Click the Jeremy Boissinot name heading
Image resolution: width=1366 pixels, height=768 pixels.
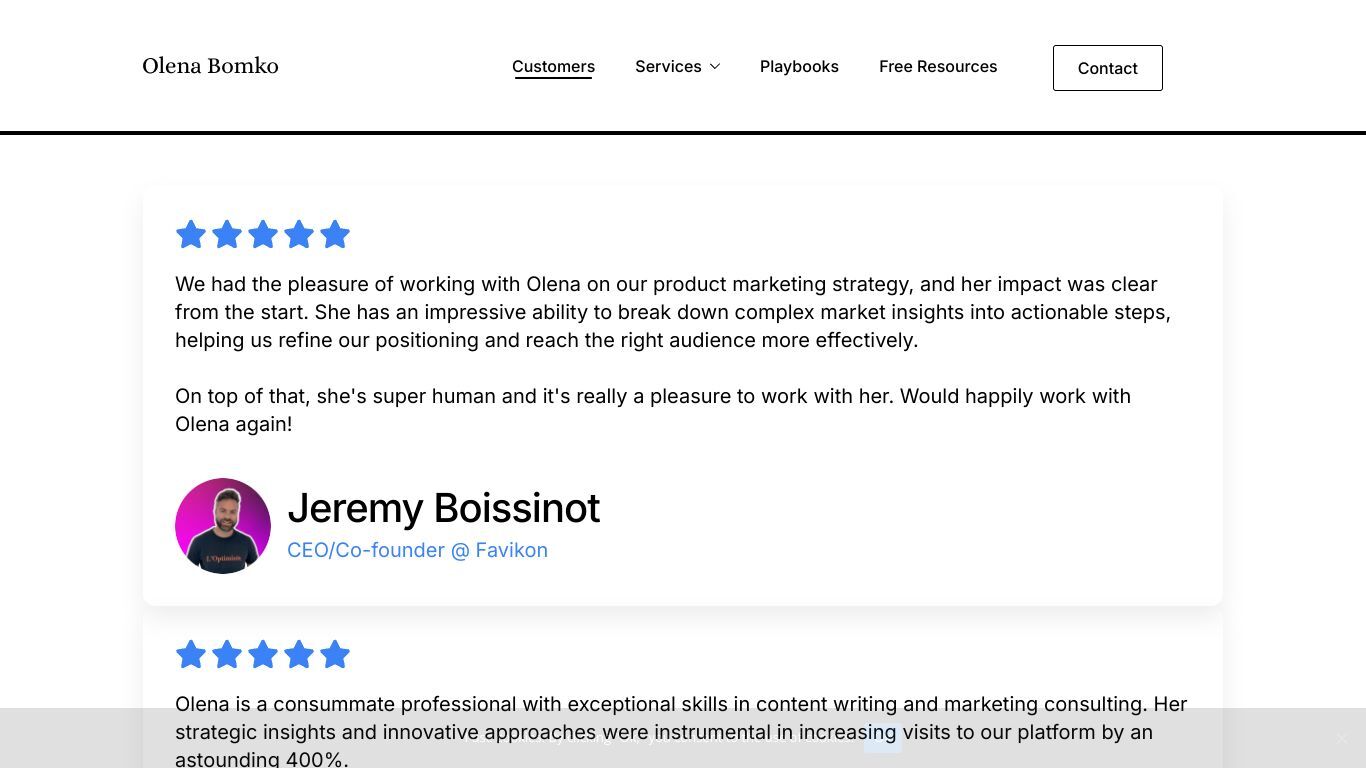443,508
